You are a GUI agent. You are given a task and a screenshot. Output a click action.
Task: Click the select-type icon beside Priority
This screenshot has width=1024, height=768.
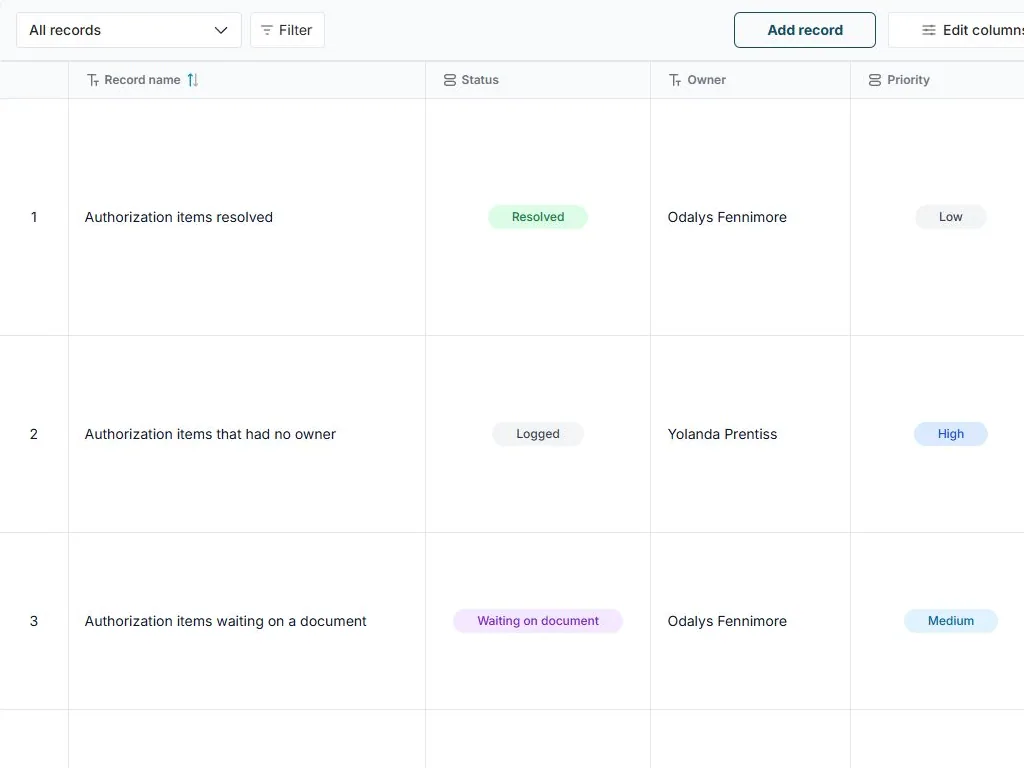tap(875, 80)
